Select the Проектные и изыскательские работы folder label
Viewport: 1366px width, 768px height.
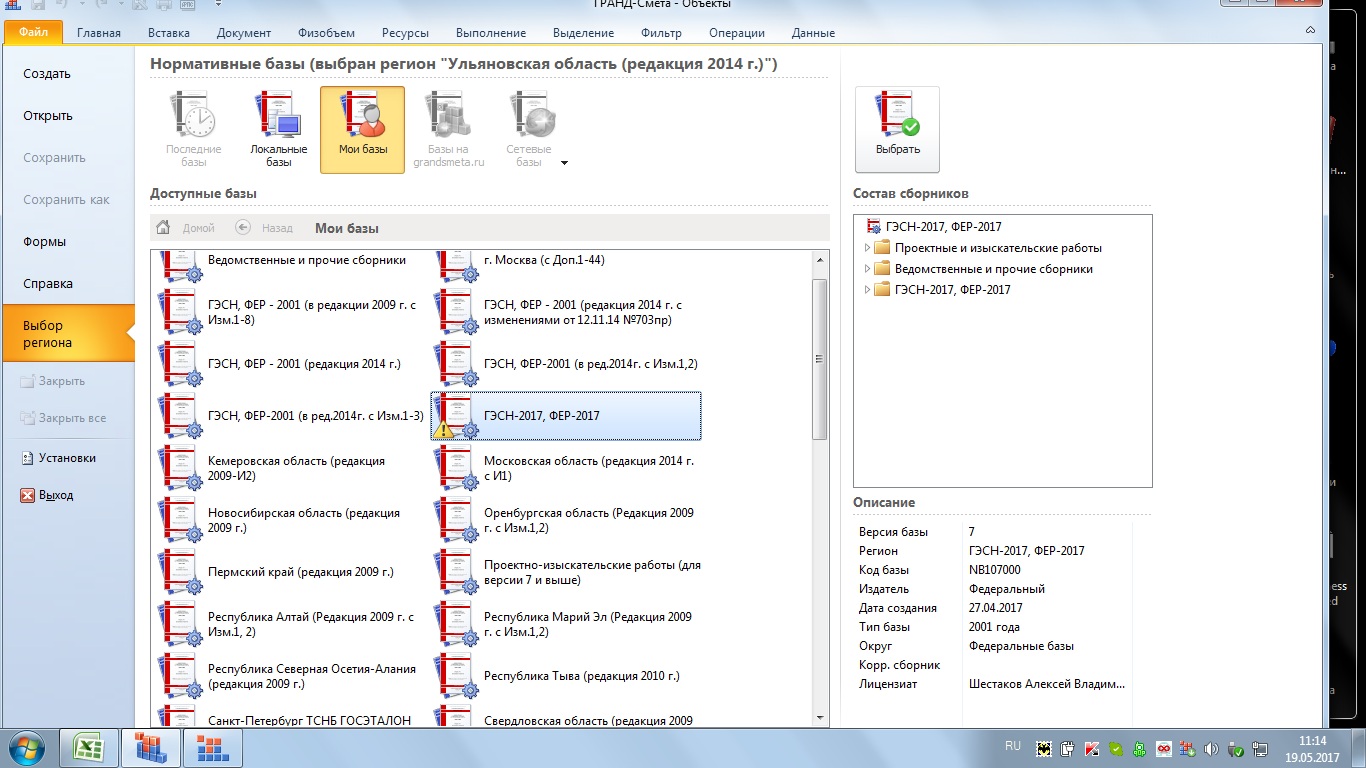(998, 248)
